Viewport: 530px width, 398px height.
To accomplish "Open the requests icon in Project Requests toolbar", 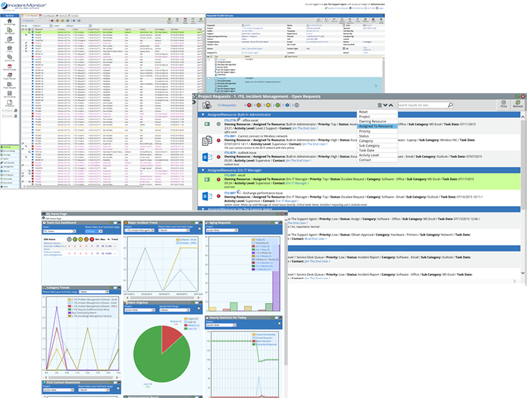I will (207, 105).
